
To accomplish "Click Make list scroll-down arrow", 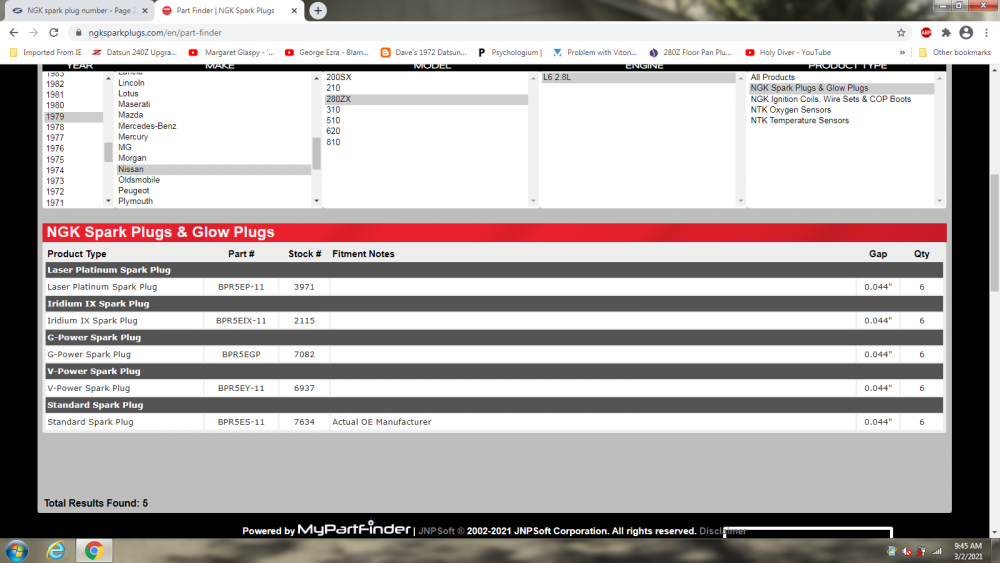I will pyautogui.click(x=316, y=201).
